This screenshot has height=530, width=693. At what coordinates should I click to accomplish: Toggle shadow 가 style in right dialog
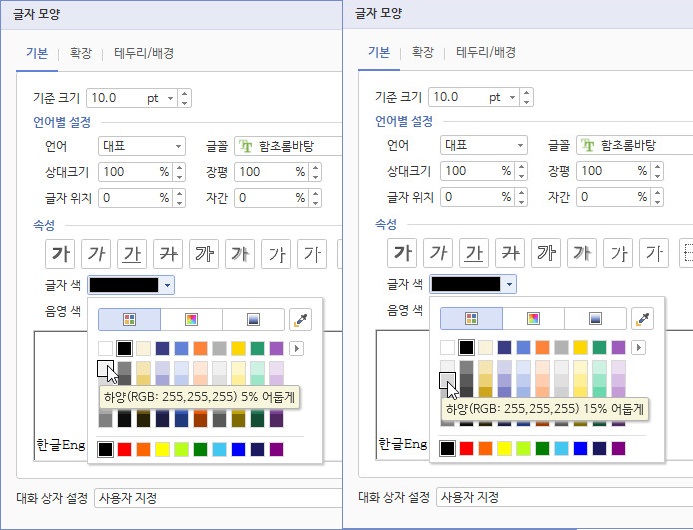(581, 252)
